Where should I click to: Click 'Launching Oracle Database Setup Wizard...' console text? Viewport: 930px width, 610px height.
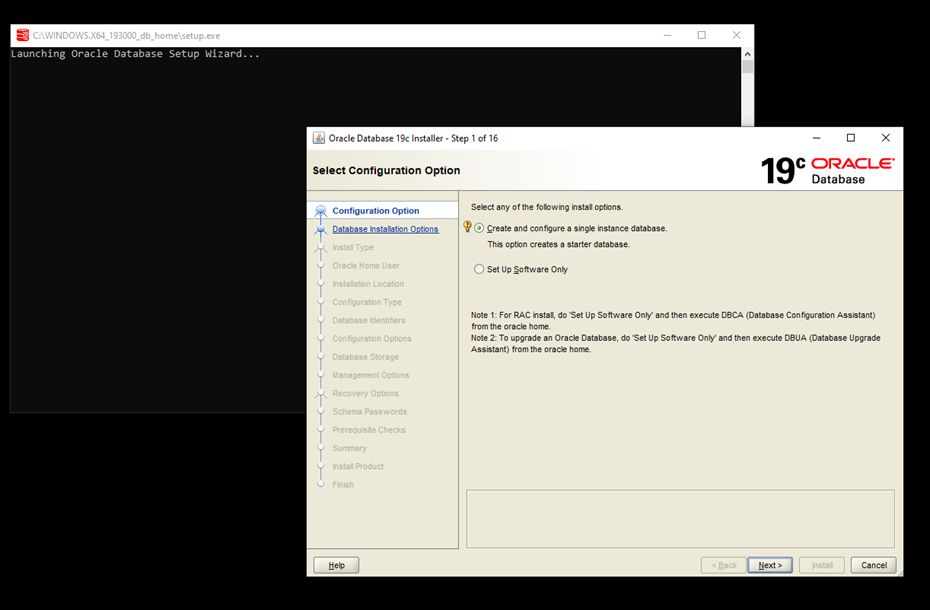135,54
